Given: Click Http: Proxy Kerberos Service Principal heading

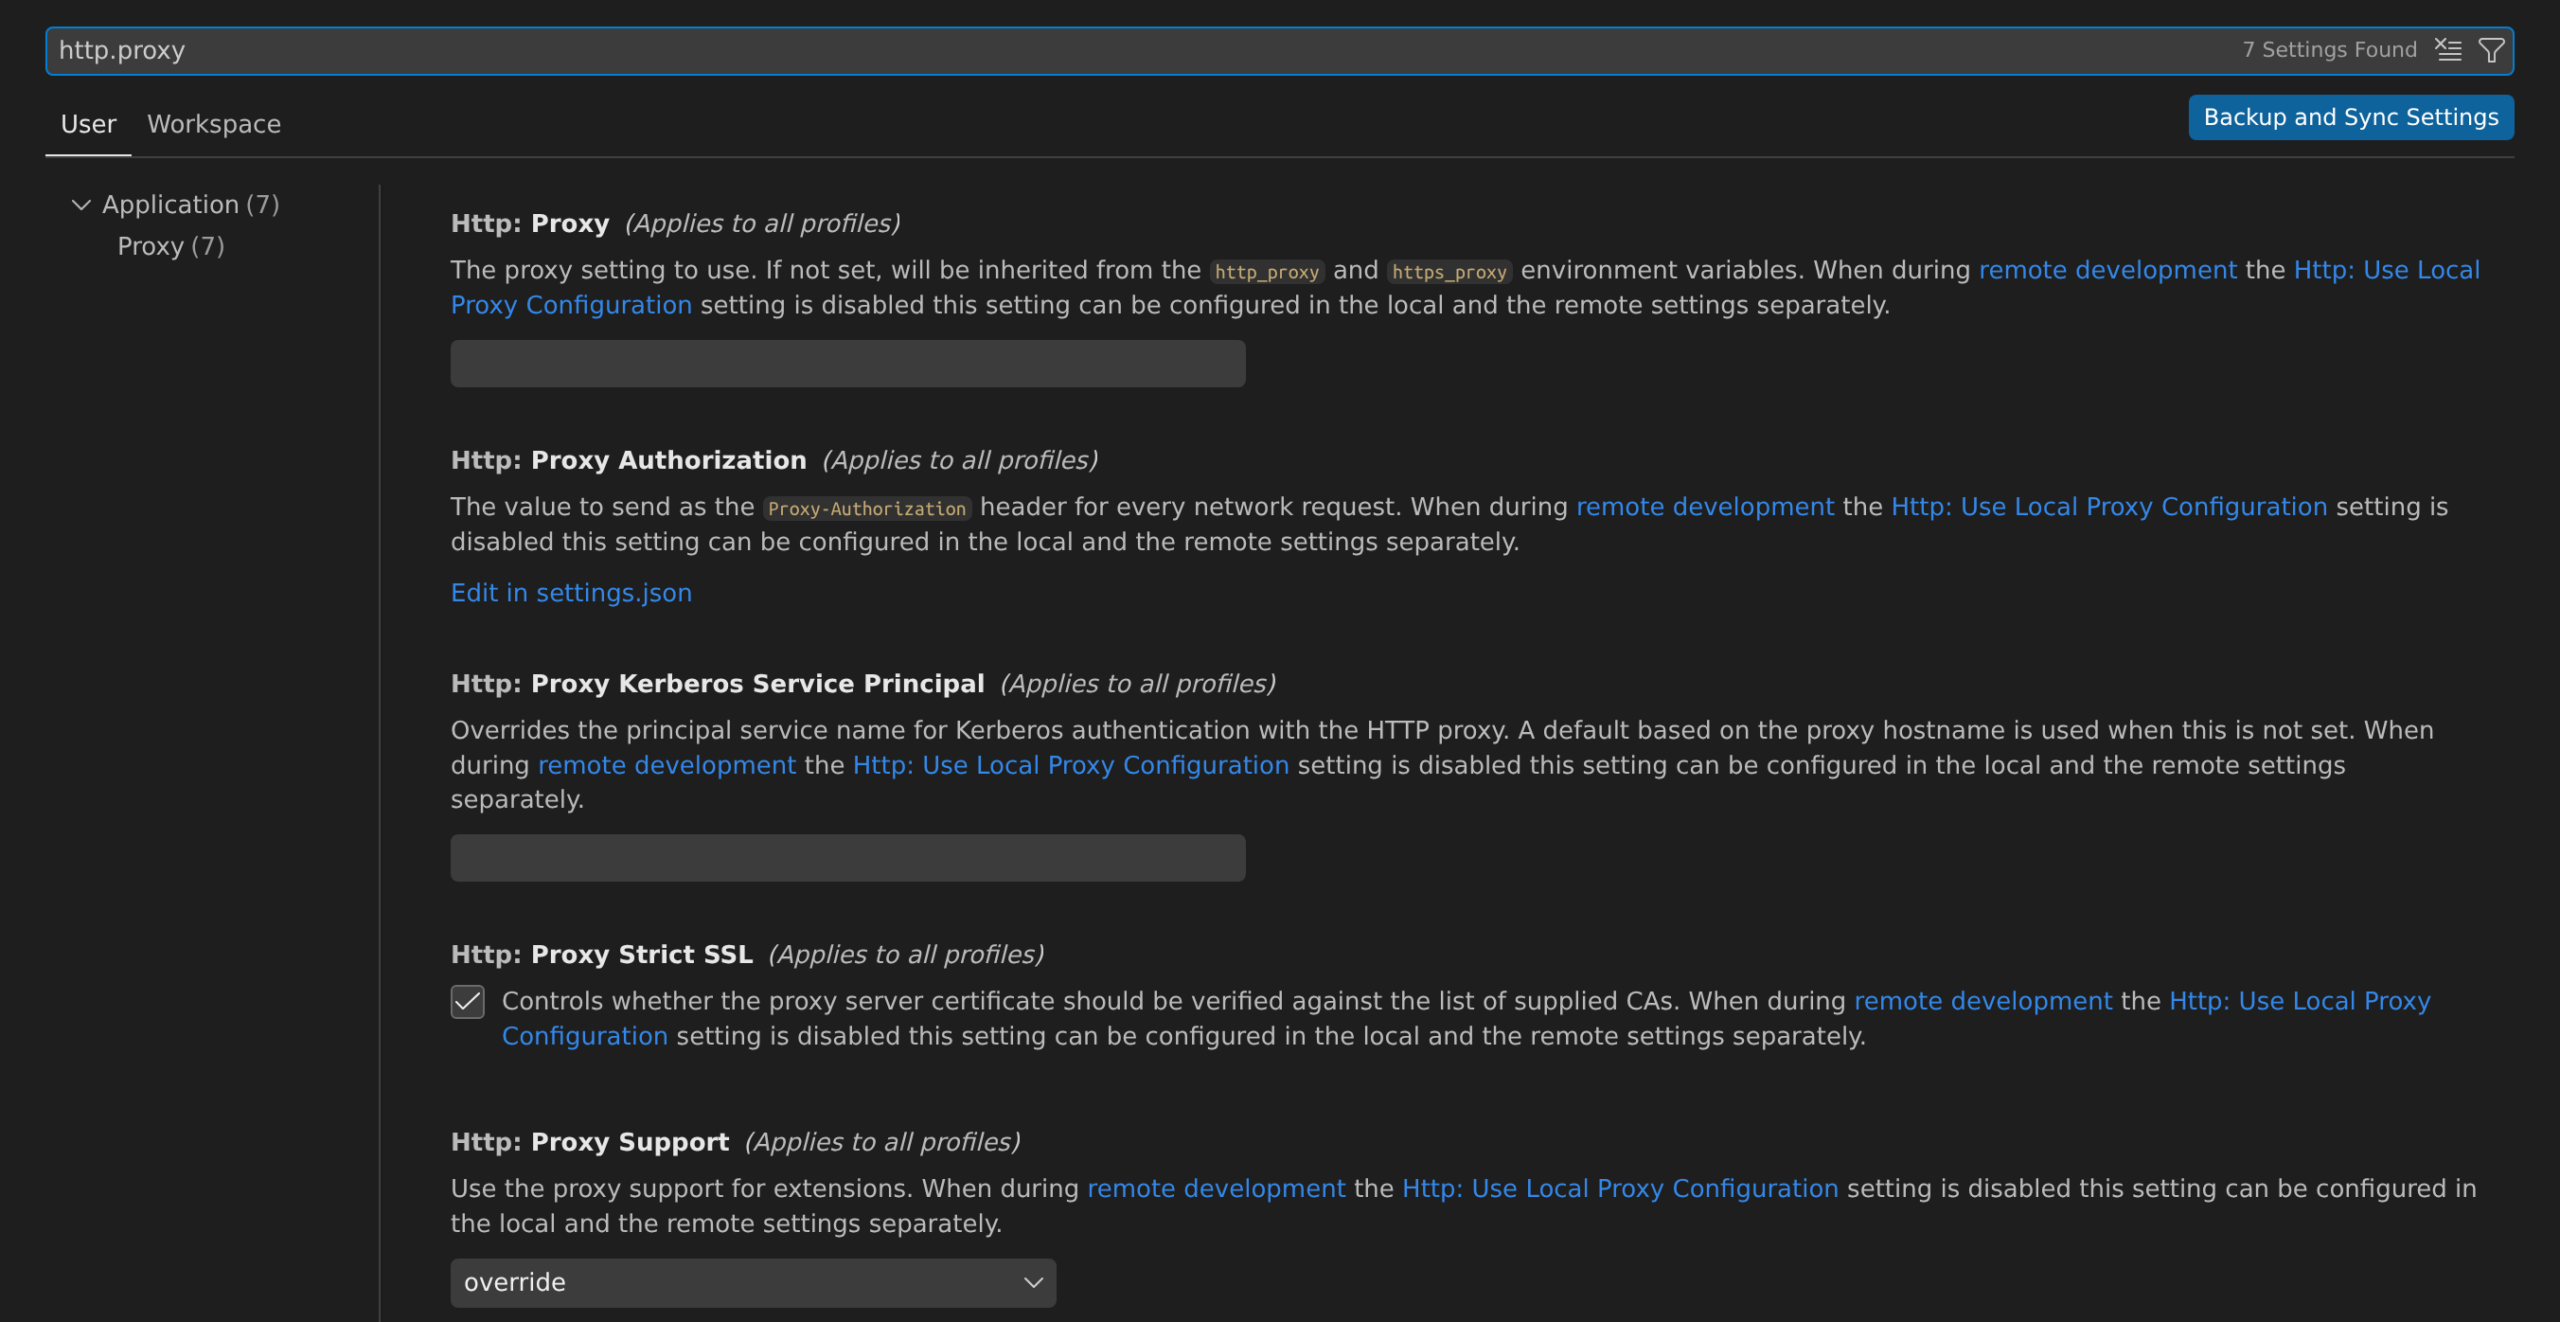Looking at the screenshot, I should coord(717,684).
